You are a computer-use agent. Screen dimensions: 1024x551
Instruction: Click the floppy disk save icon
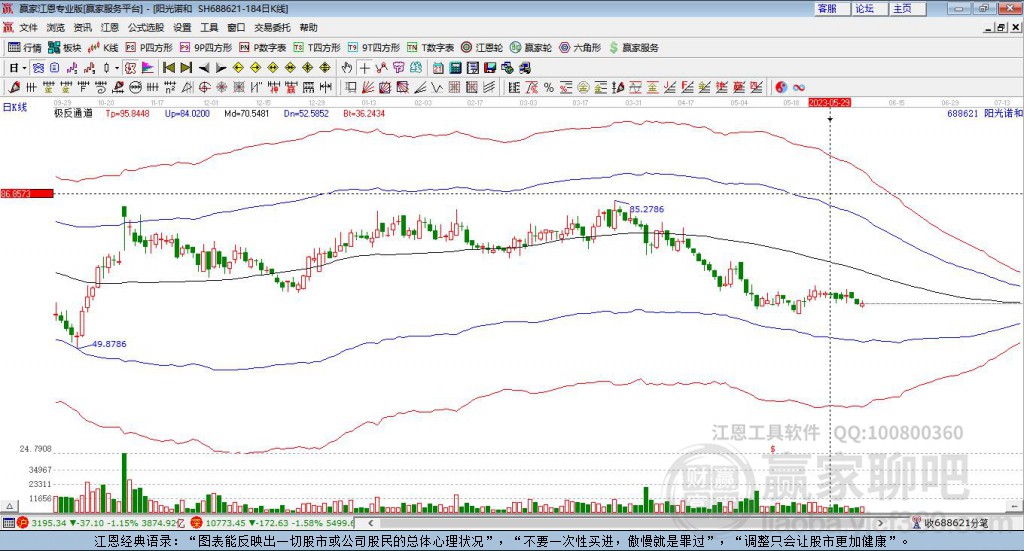(x=490, y=68)
